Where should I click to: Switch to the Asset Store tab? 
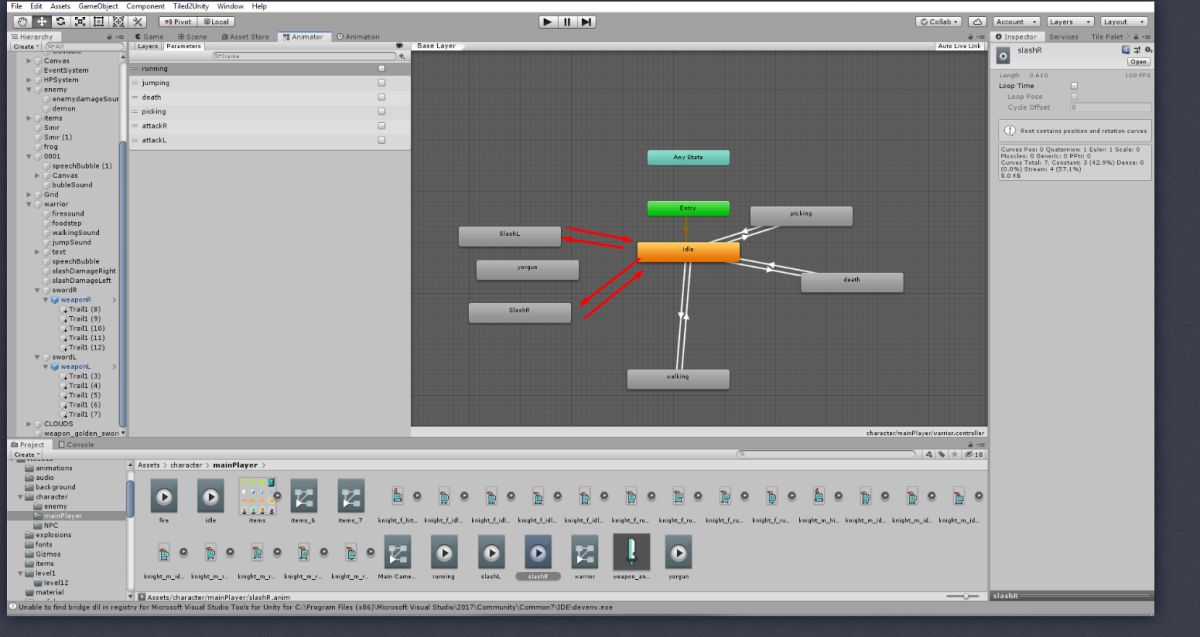(x=243, y=36)
